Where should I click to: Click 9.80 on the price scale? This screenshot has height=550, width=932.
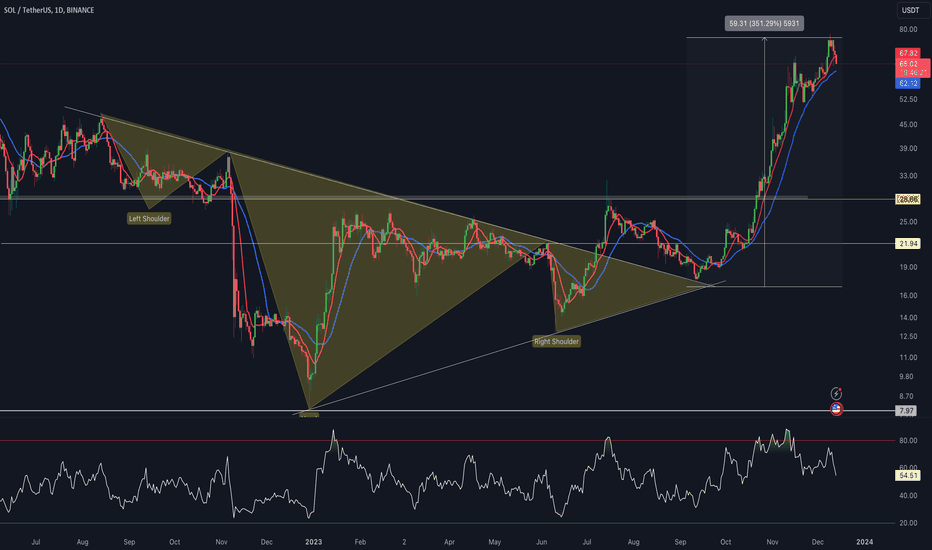point(906,376)
